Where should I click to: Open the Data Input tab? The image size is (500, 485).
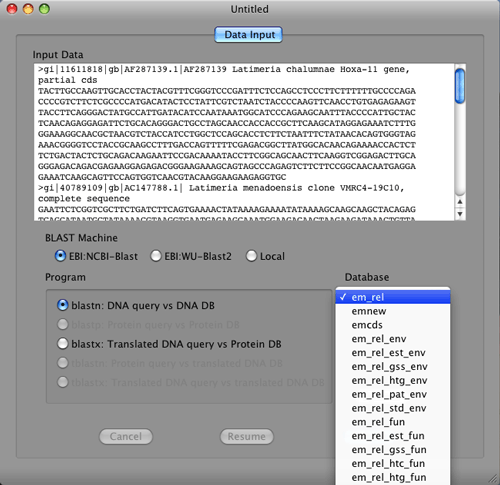pyautogui.click(x=248, y=35)
